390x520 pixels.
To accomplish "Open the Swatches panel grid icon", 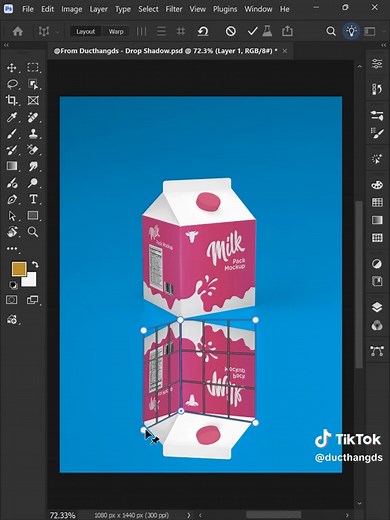I will (377, 202).
